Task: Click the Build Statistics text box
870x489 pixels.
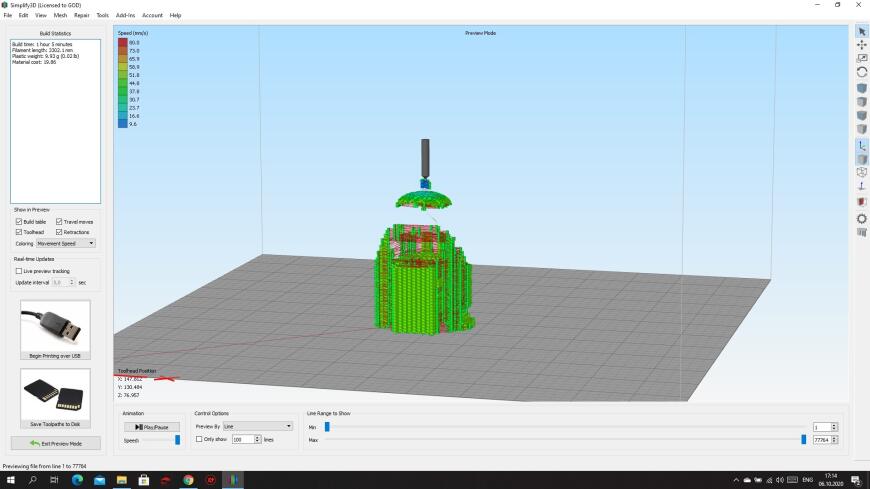Action: click(x=55, y=121)
